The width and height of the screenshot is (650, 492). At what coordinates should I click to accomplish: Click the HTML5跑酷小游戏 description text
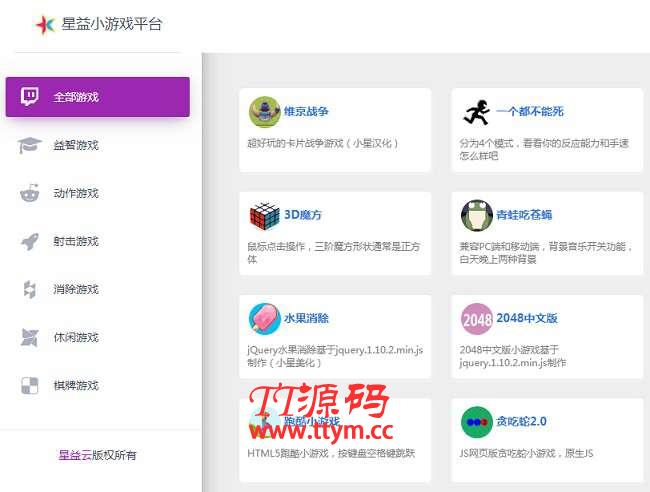pos(331,453)
